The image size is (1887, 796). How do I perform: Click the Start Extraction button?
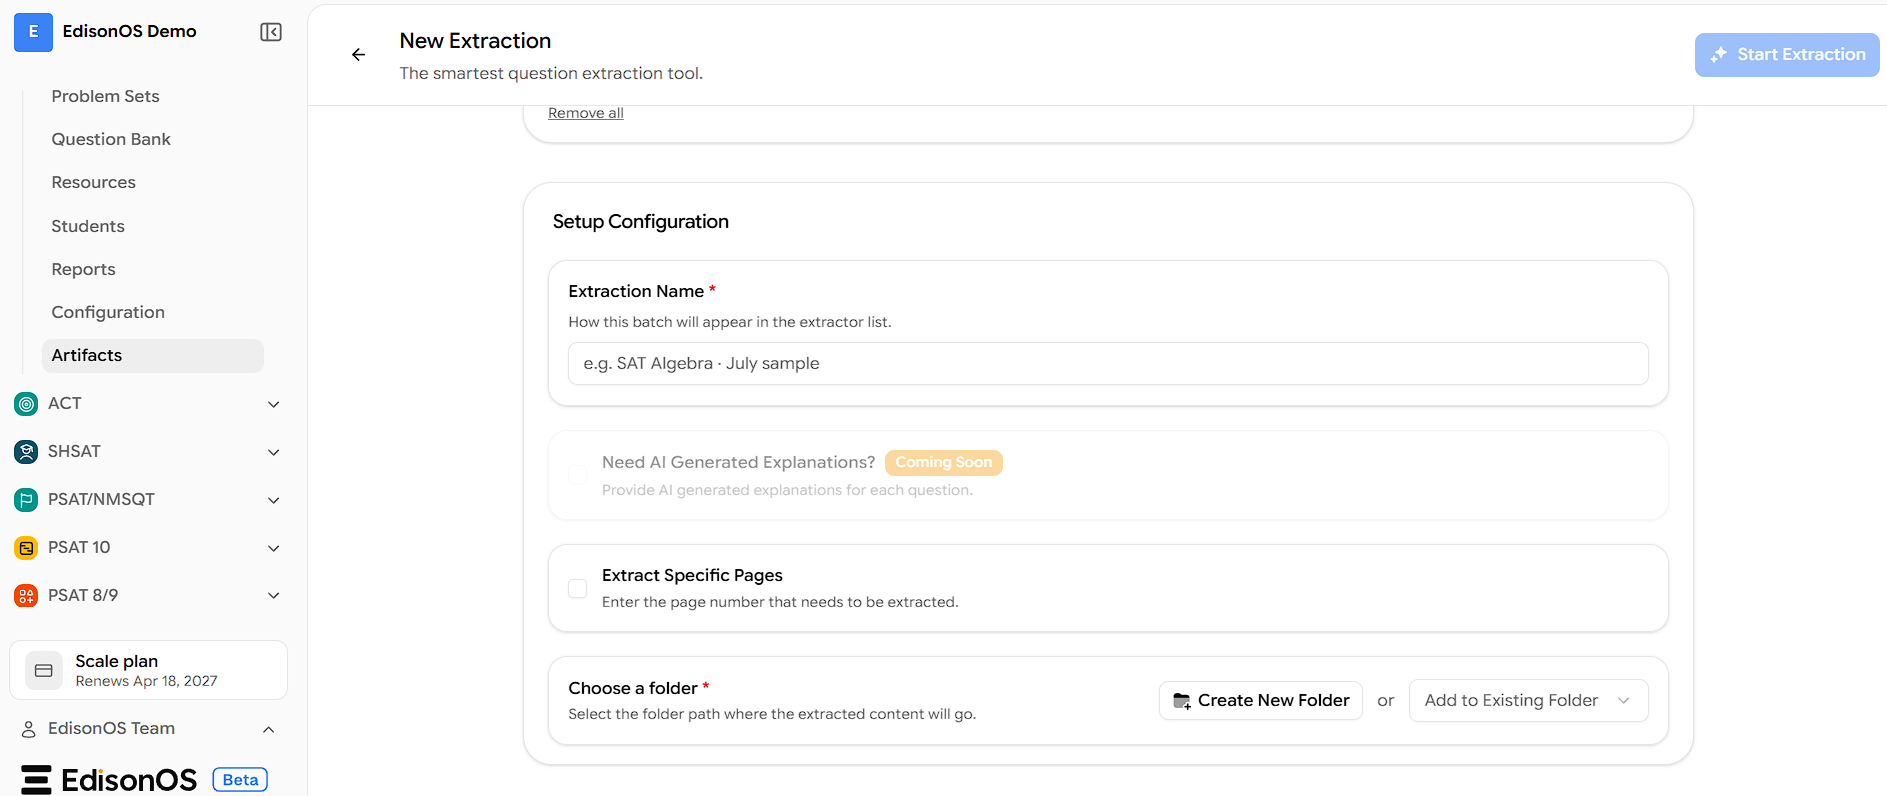click(1787, 55)
